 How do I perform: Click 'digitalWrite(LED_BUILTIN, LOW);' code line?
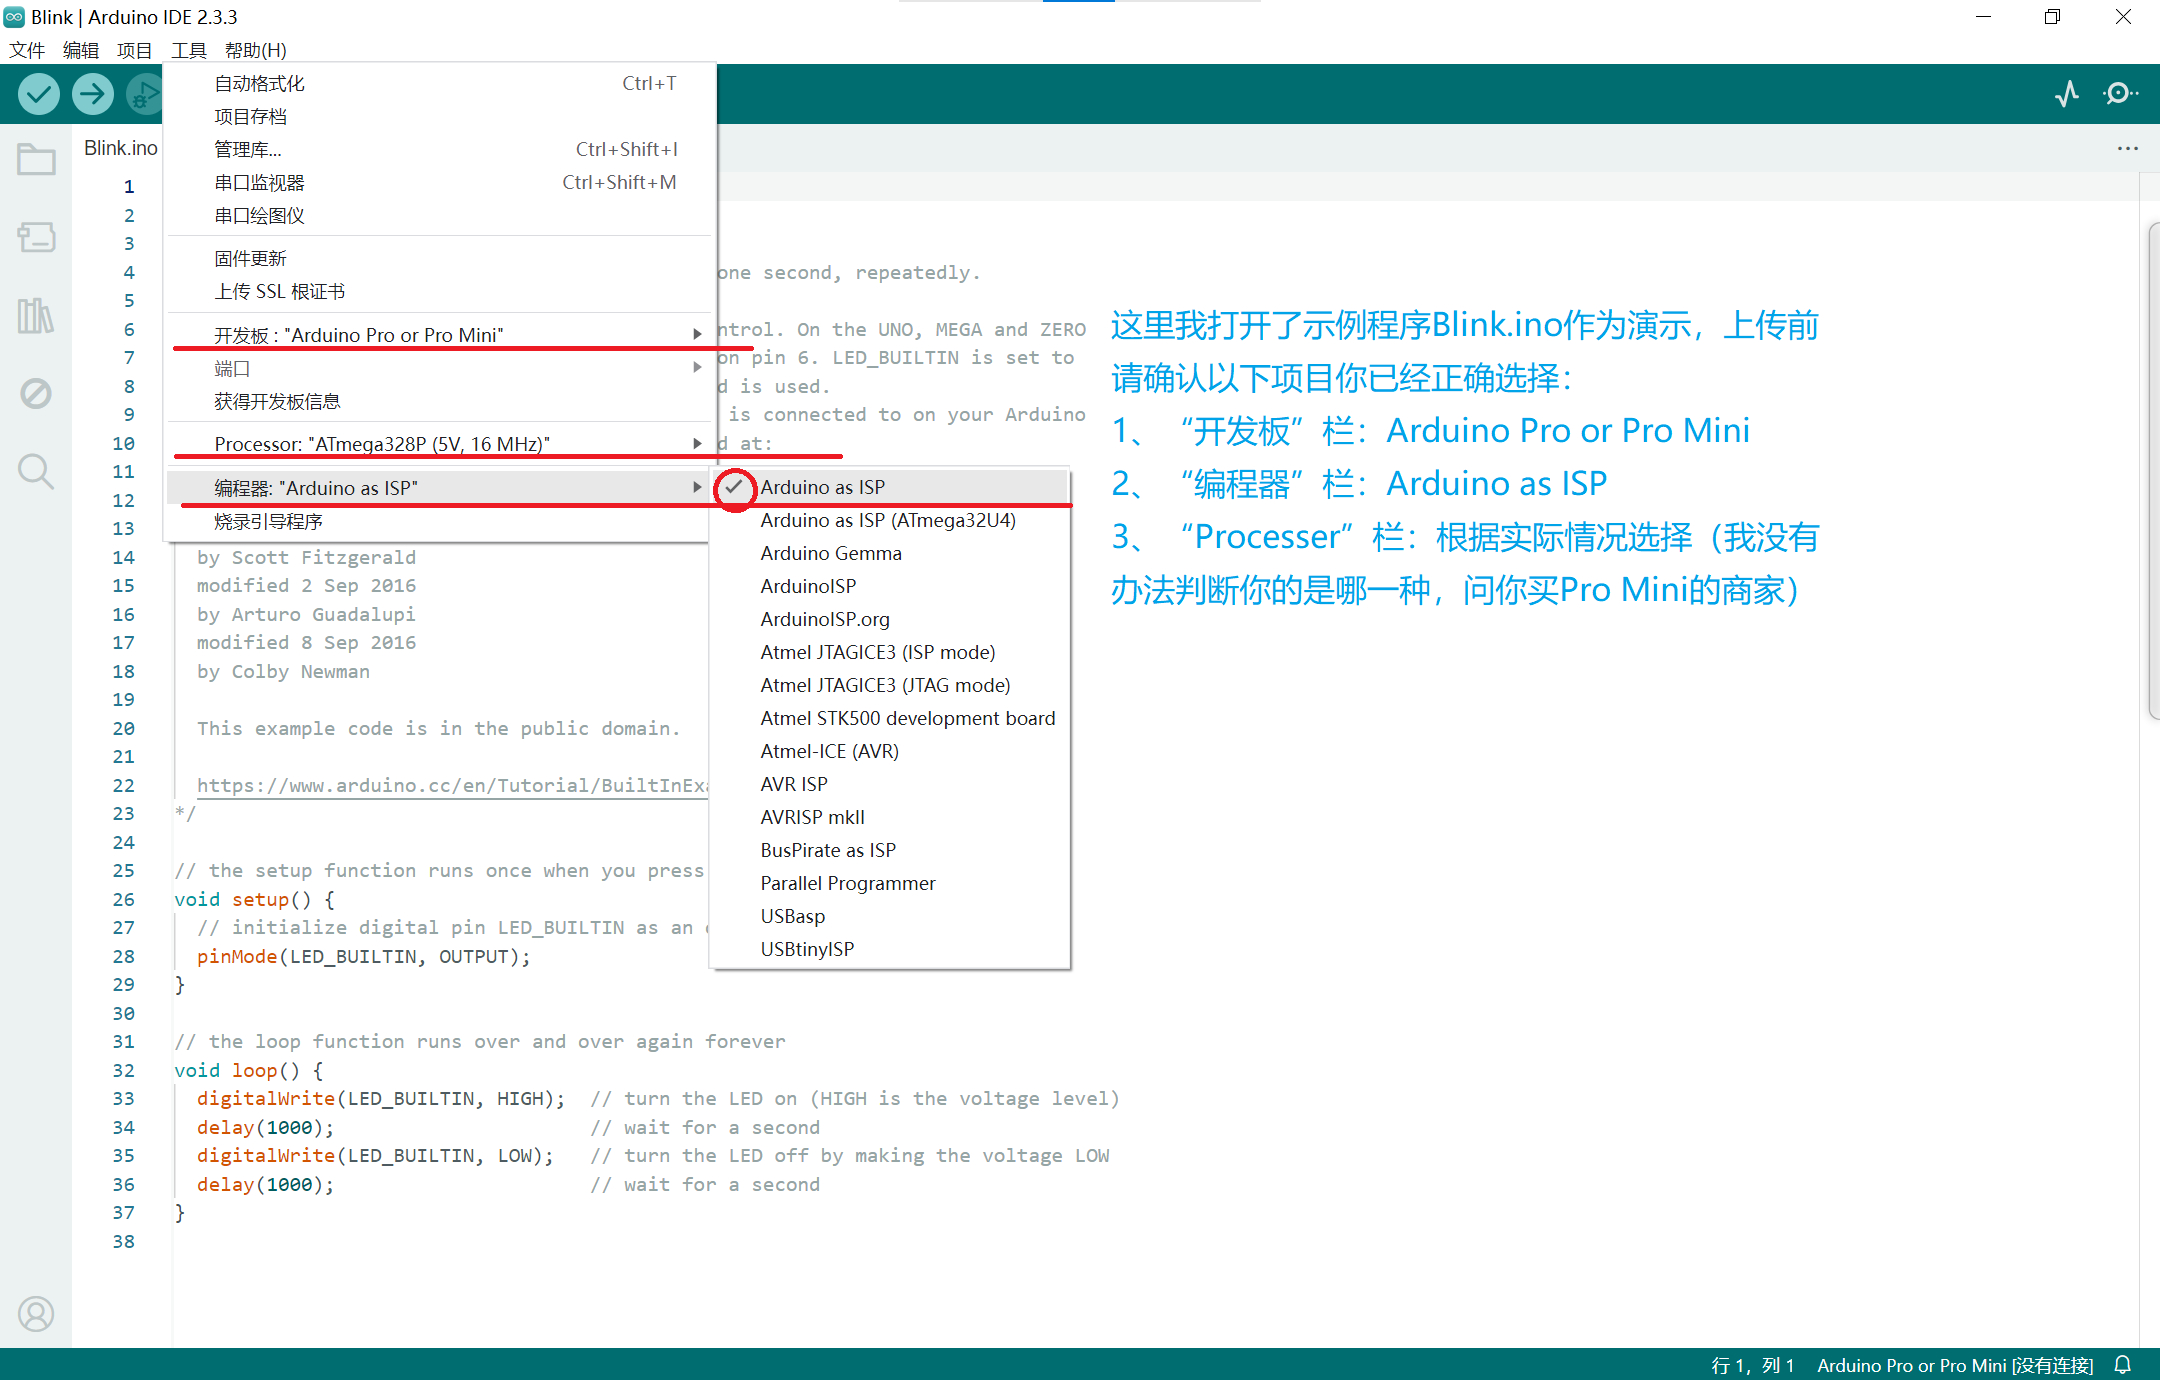point(375,1156)
